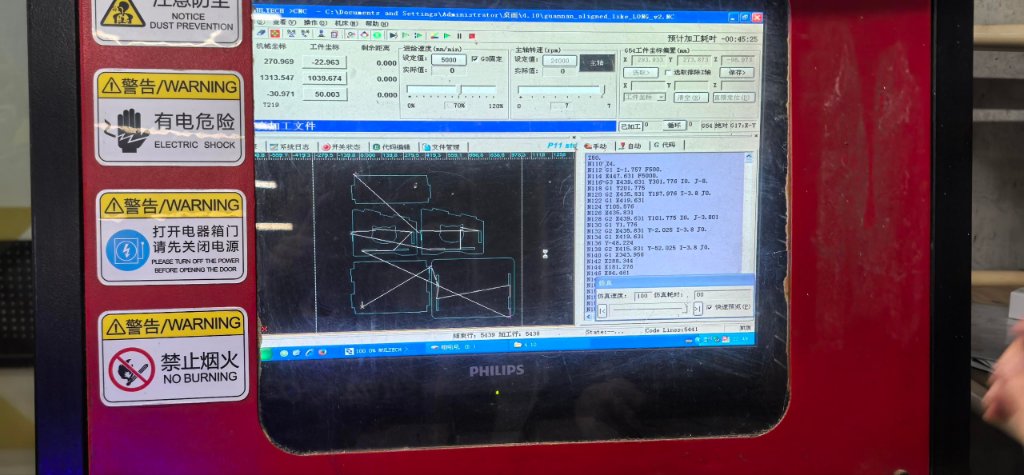Select the G代码 tab
The image size is (1024, 475).
(665, 145)
